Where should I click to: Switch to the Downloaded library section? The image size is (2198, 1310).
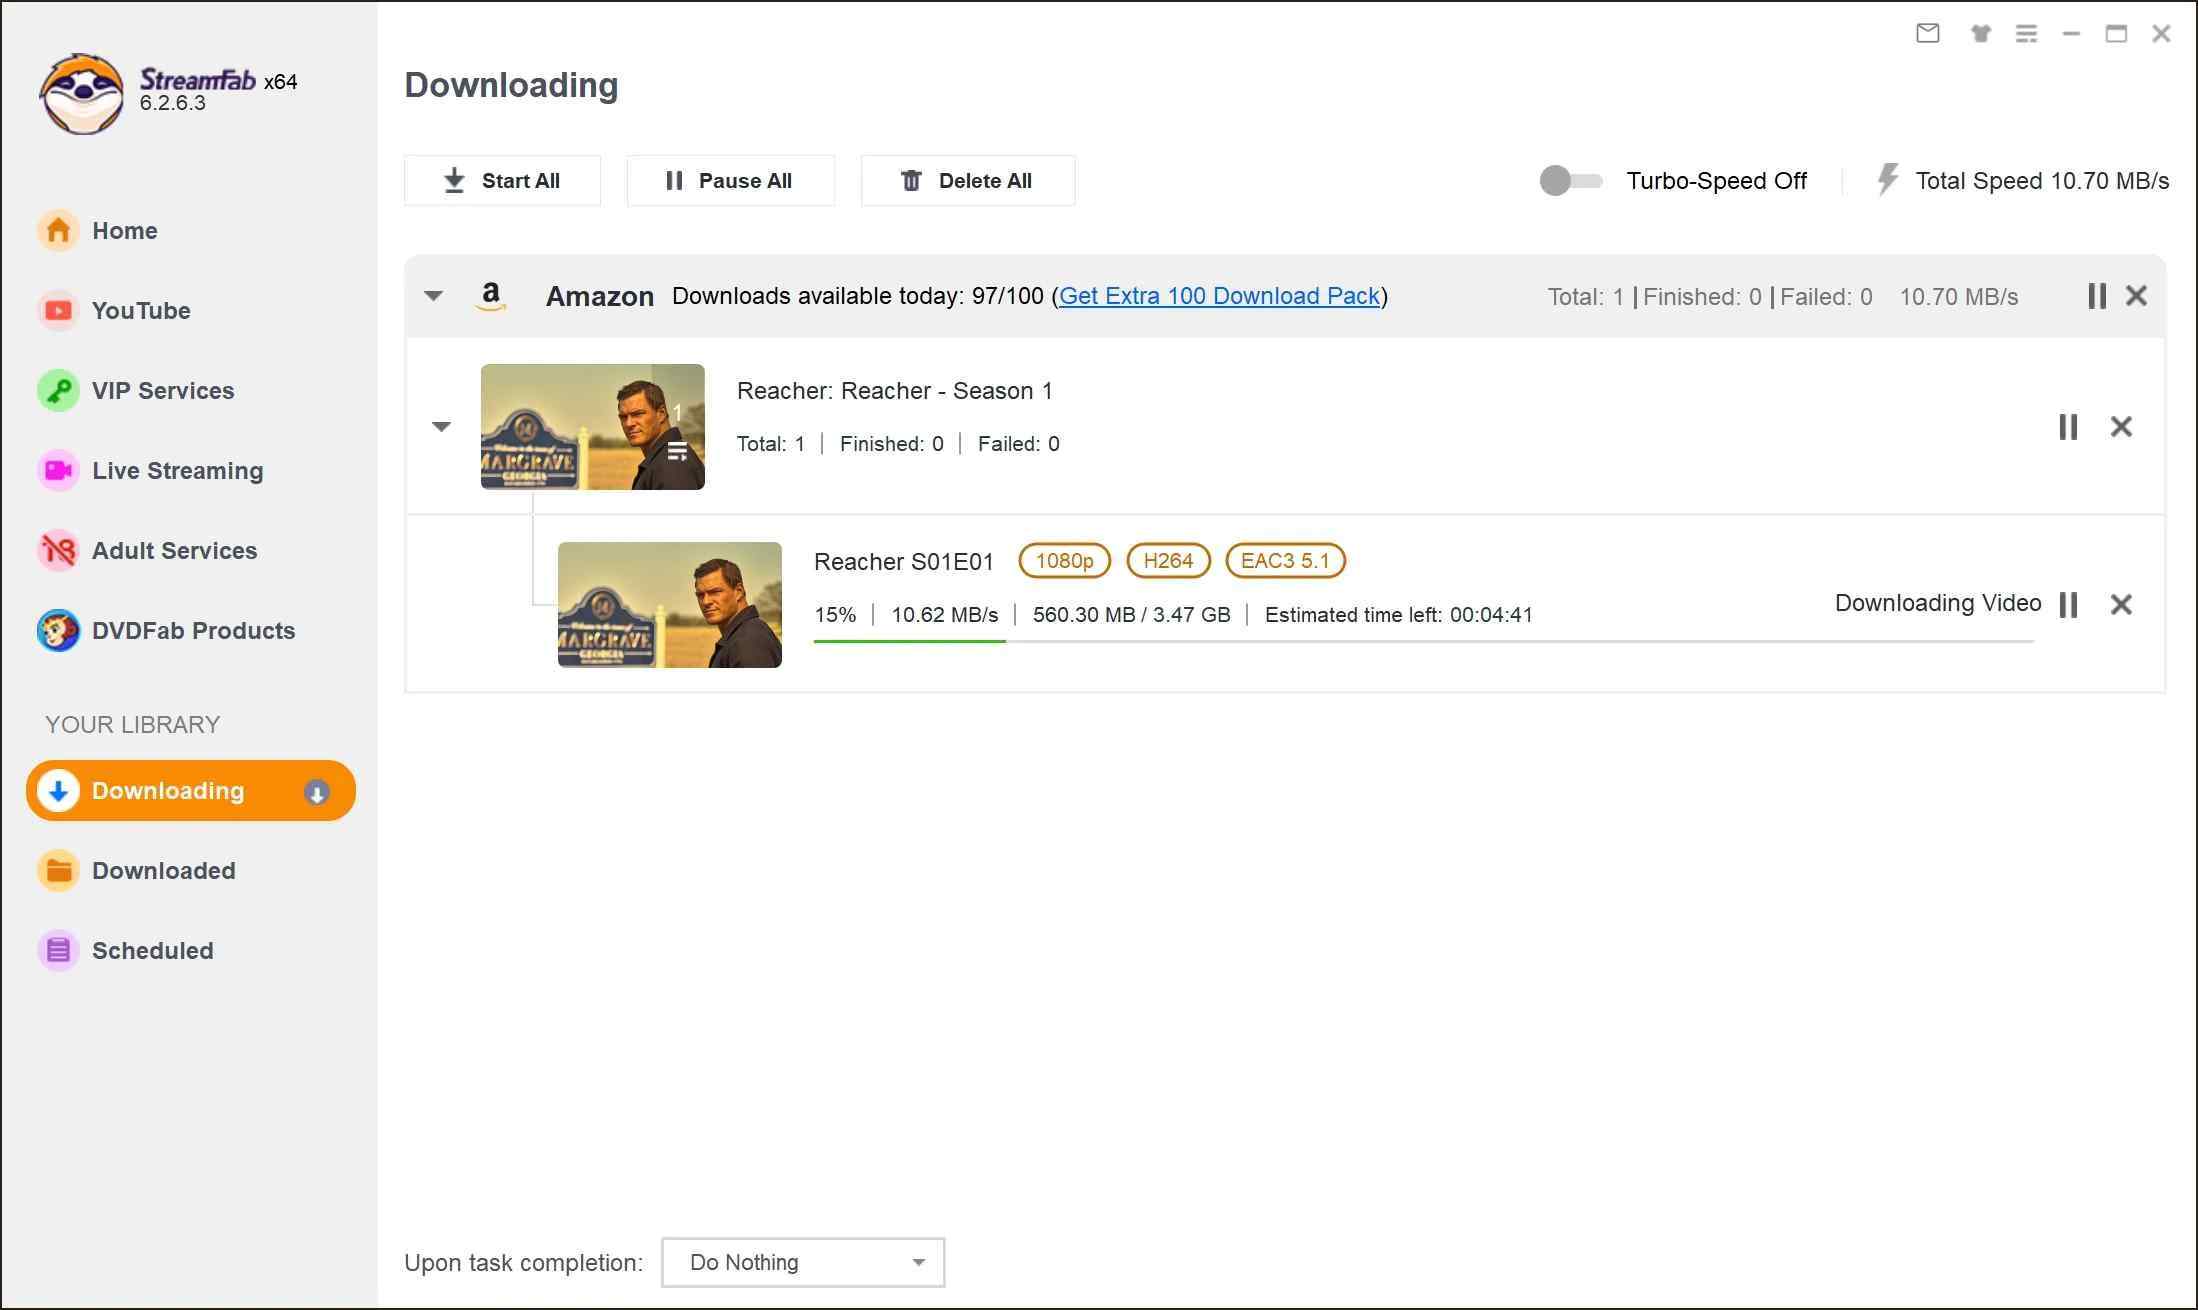164,870
